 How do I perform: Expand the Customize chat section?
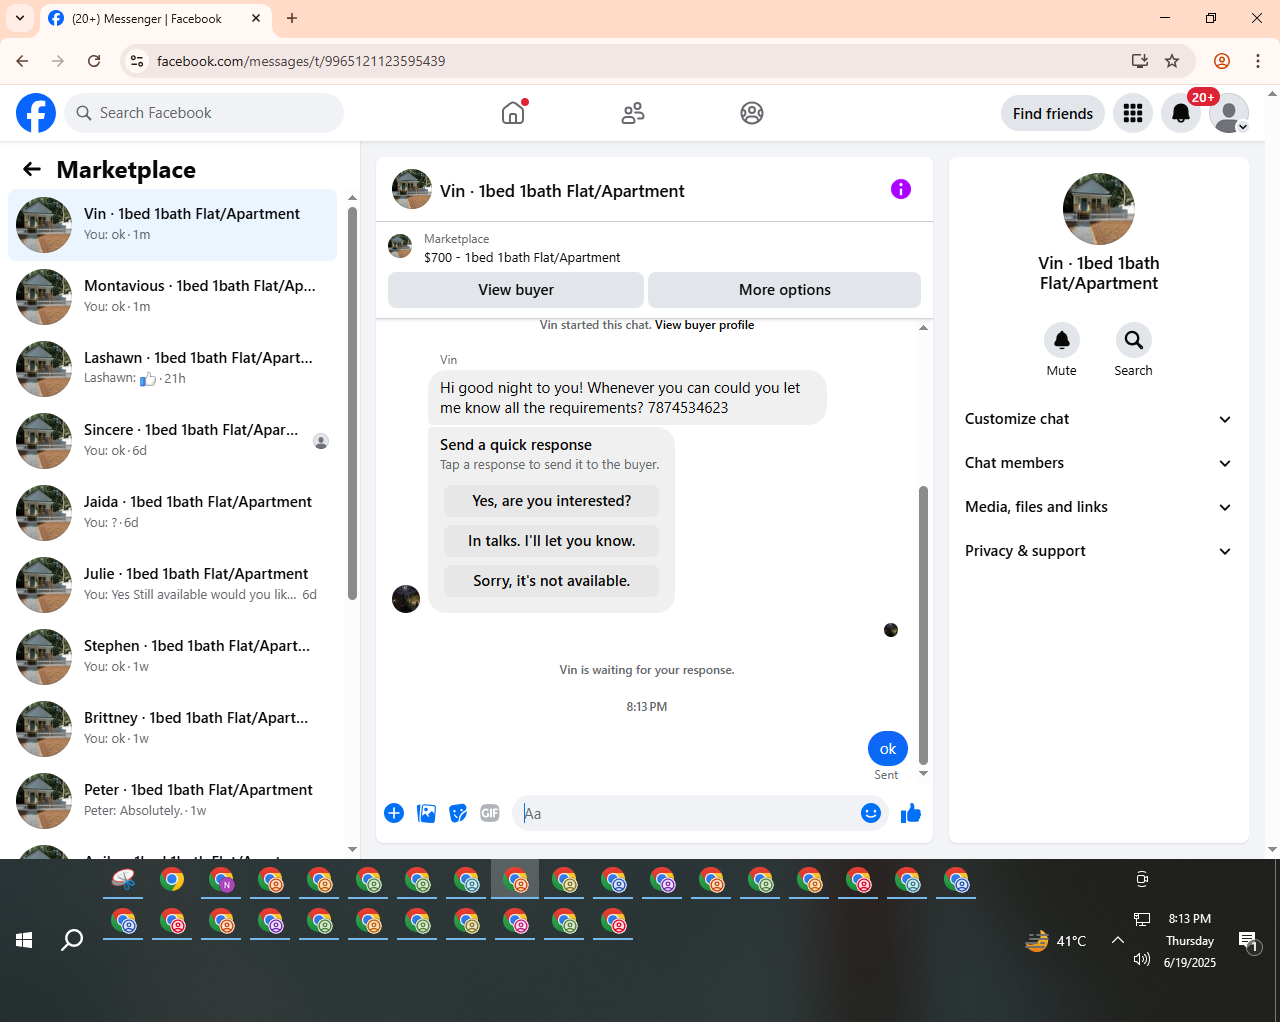pyautogui.click(x=1099, y=419)
